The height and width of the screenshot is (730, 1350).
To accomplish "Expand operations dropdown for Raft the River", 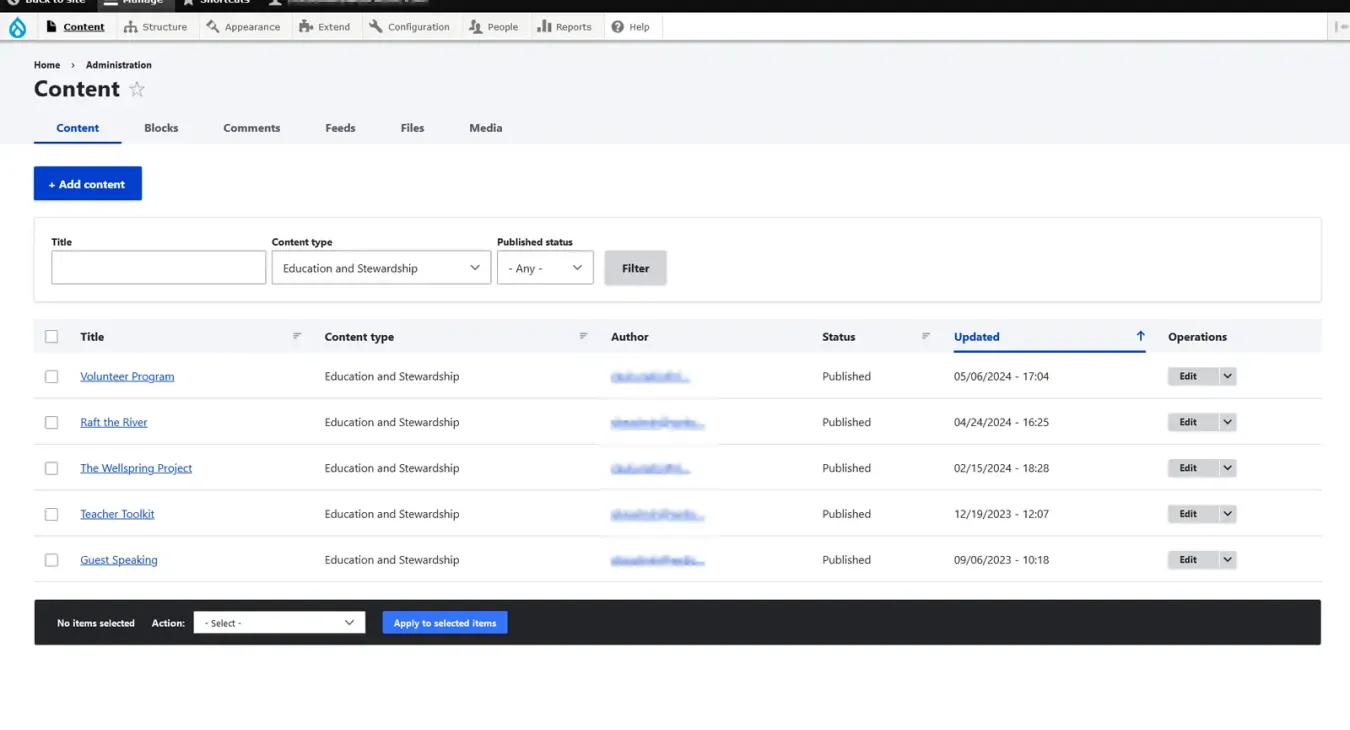I will coord(1228,422).
